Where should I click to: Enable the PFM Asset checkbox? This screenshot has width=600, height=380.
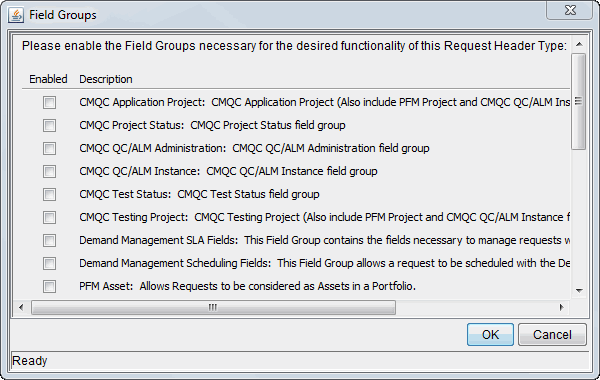49,286
